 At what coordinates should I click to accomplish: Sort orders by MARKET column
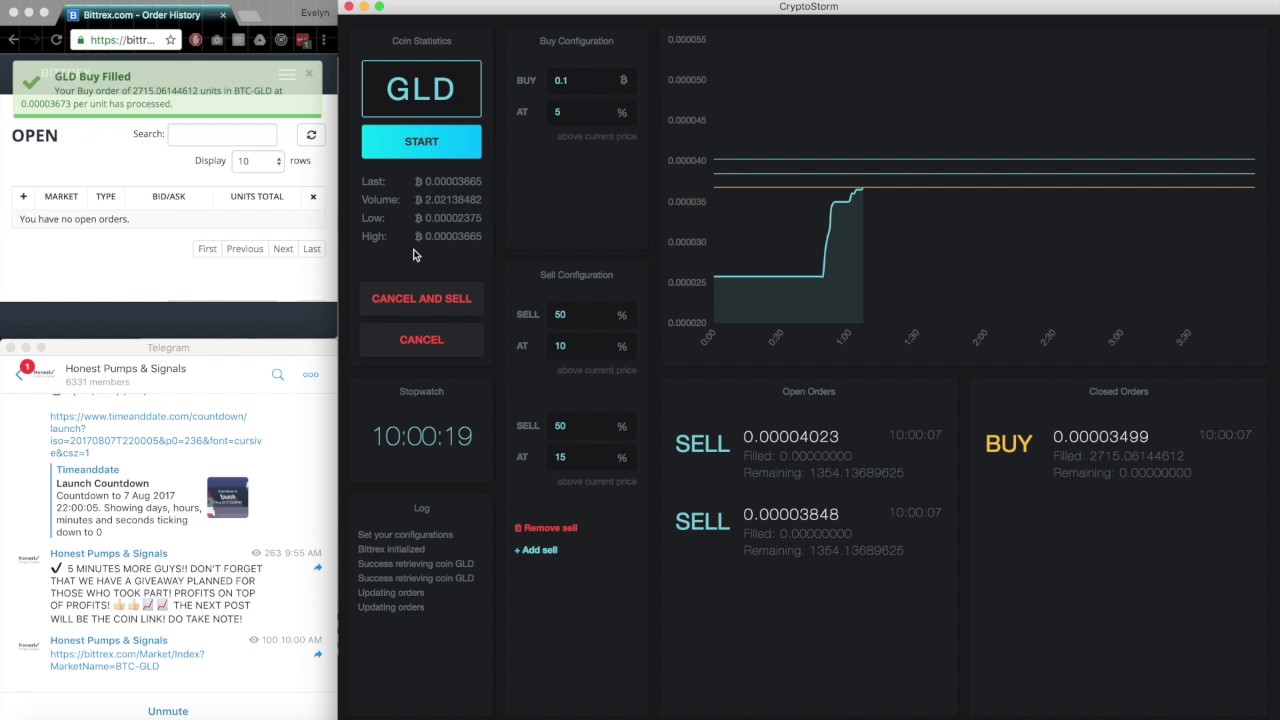pyautogui.click(x=61, y=197)
